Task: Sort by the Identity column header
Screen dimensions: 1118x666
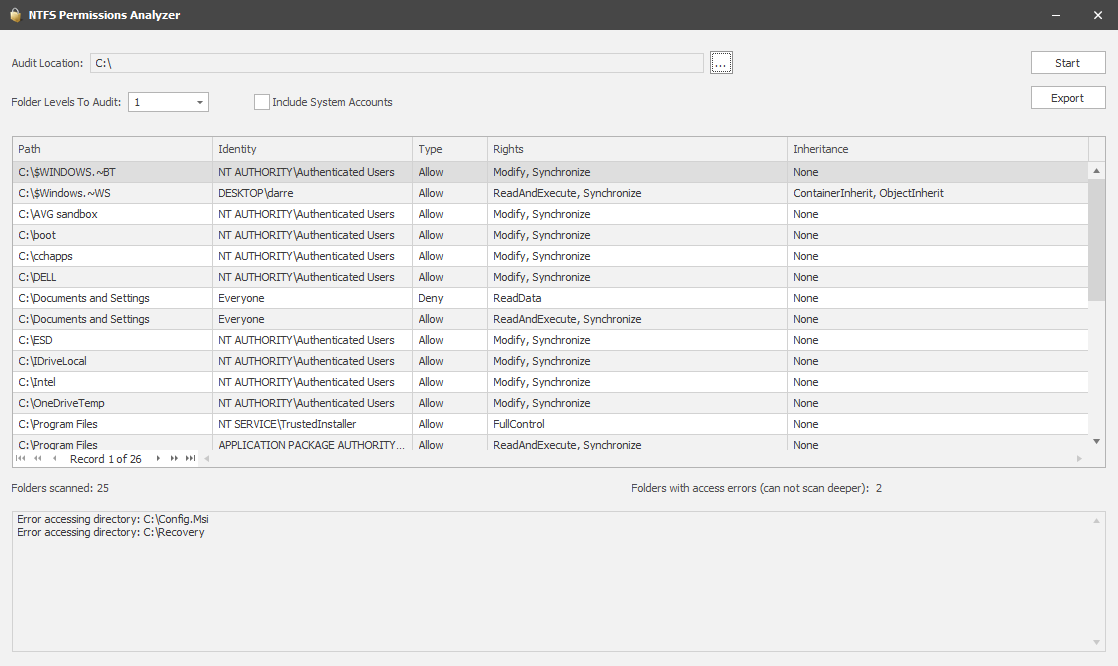Action: (x=312, y=149)
